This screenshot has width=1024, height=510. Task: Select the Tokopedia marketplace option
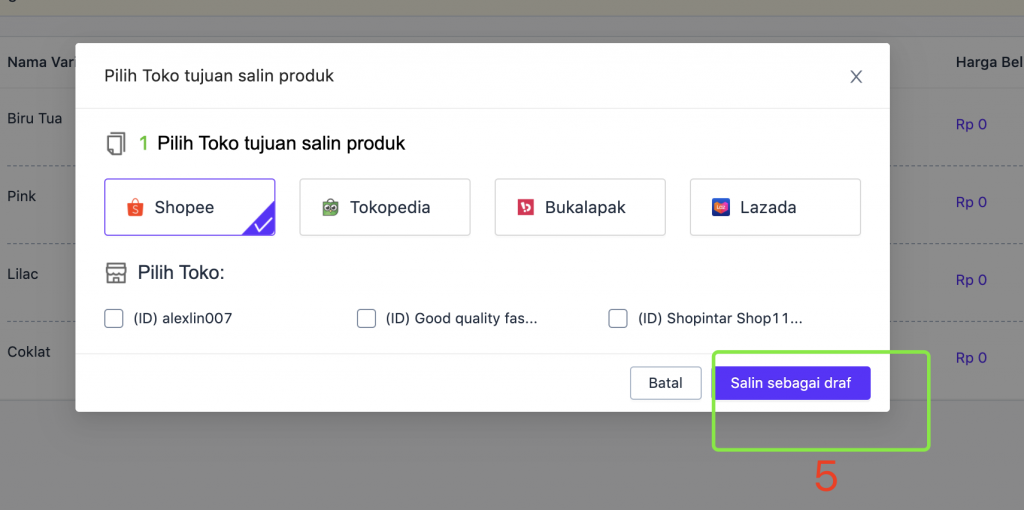[x=385, y=208]
